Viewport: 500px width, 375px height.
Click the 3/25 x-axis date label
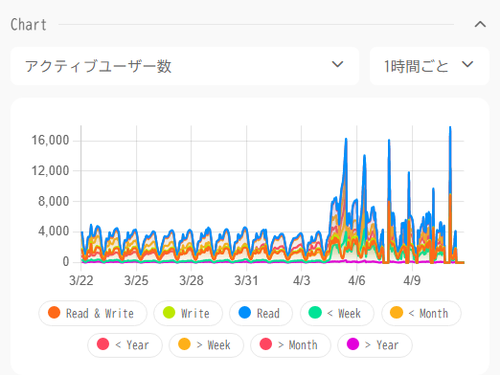(136, 280)
